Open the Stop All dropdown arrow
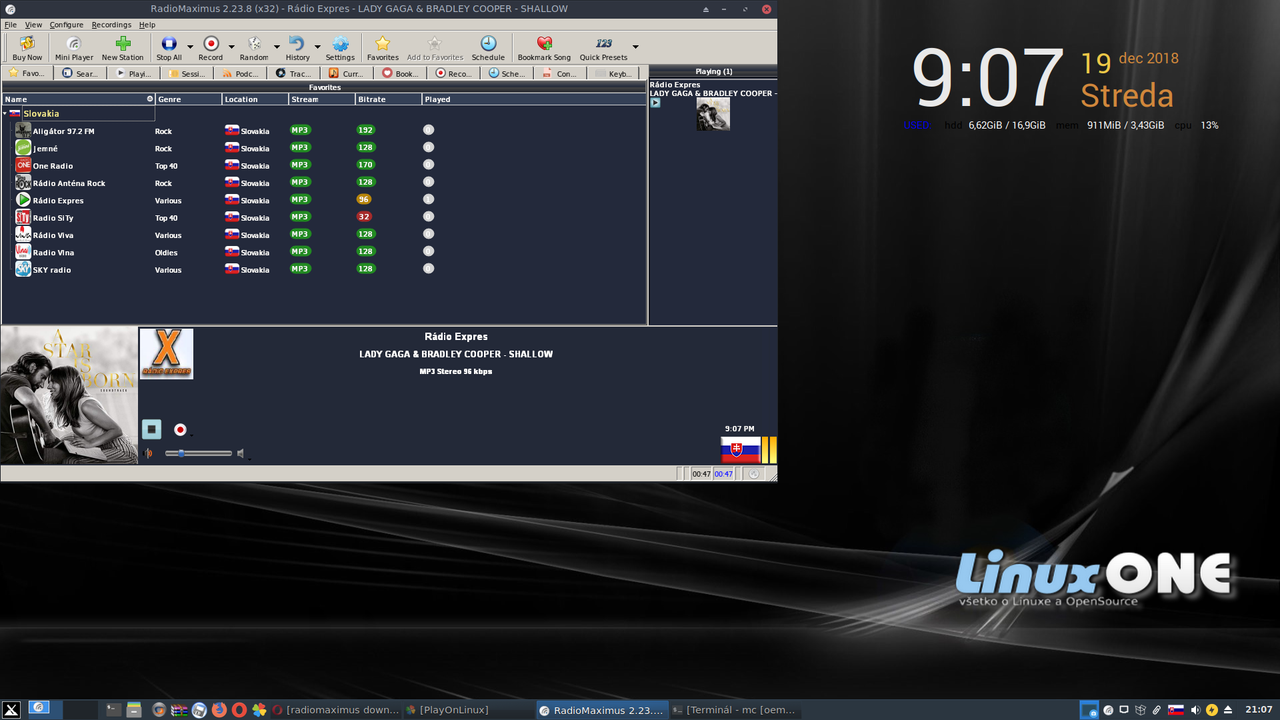Screen dimensions: 1280x720 (x=190, y=47)
